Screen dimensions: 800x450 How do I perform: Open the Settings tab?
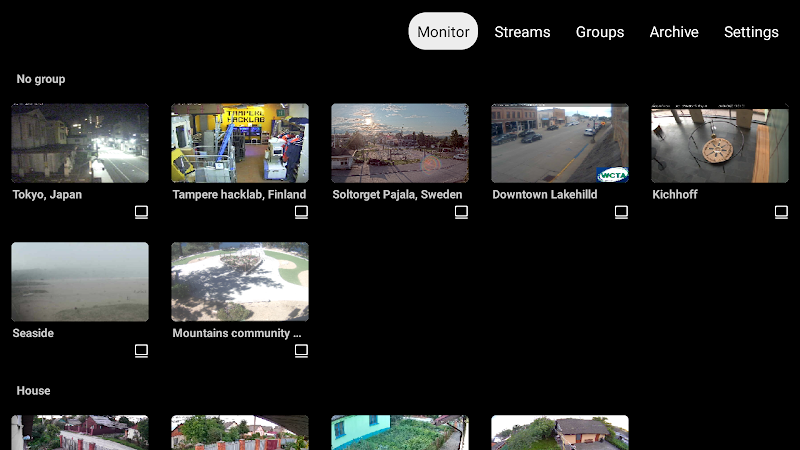[751, 32]
